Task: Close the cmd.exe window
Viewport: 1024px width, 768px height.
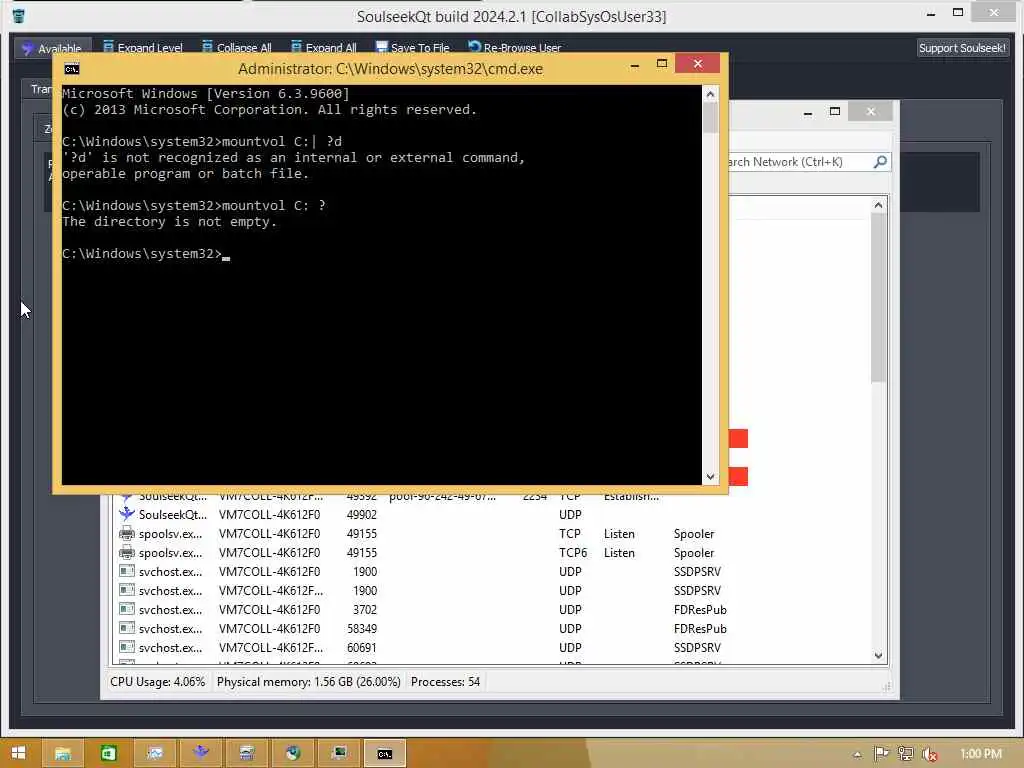Action: pyautogui.click(x=697, y=63)
